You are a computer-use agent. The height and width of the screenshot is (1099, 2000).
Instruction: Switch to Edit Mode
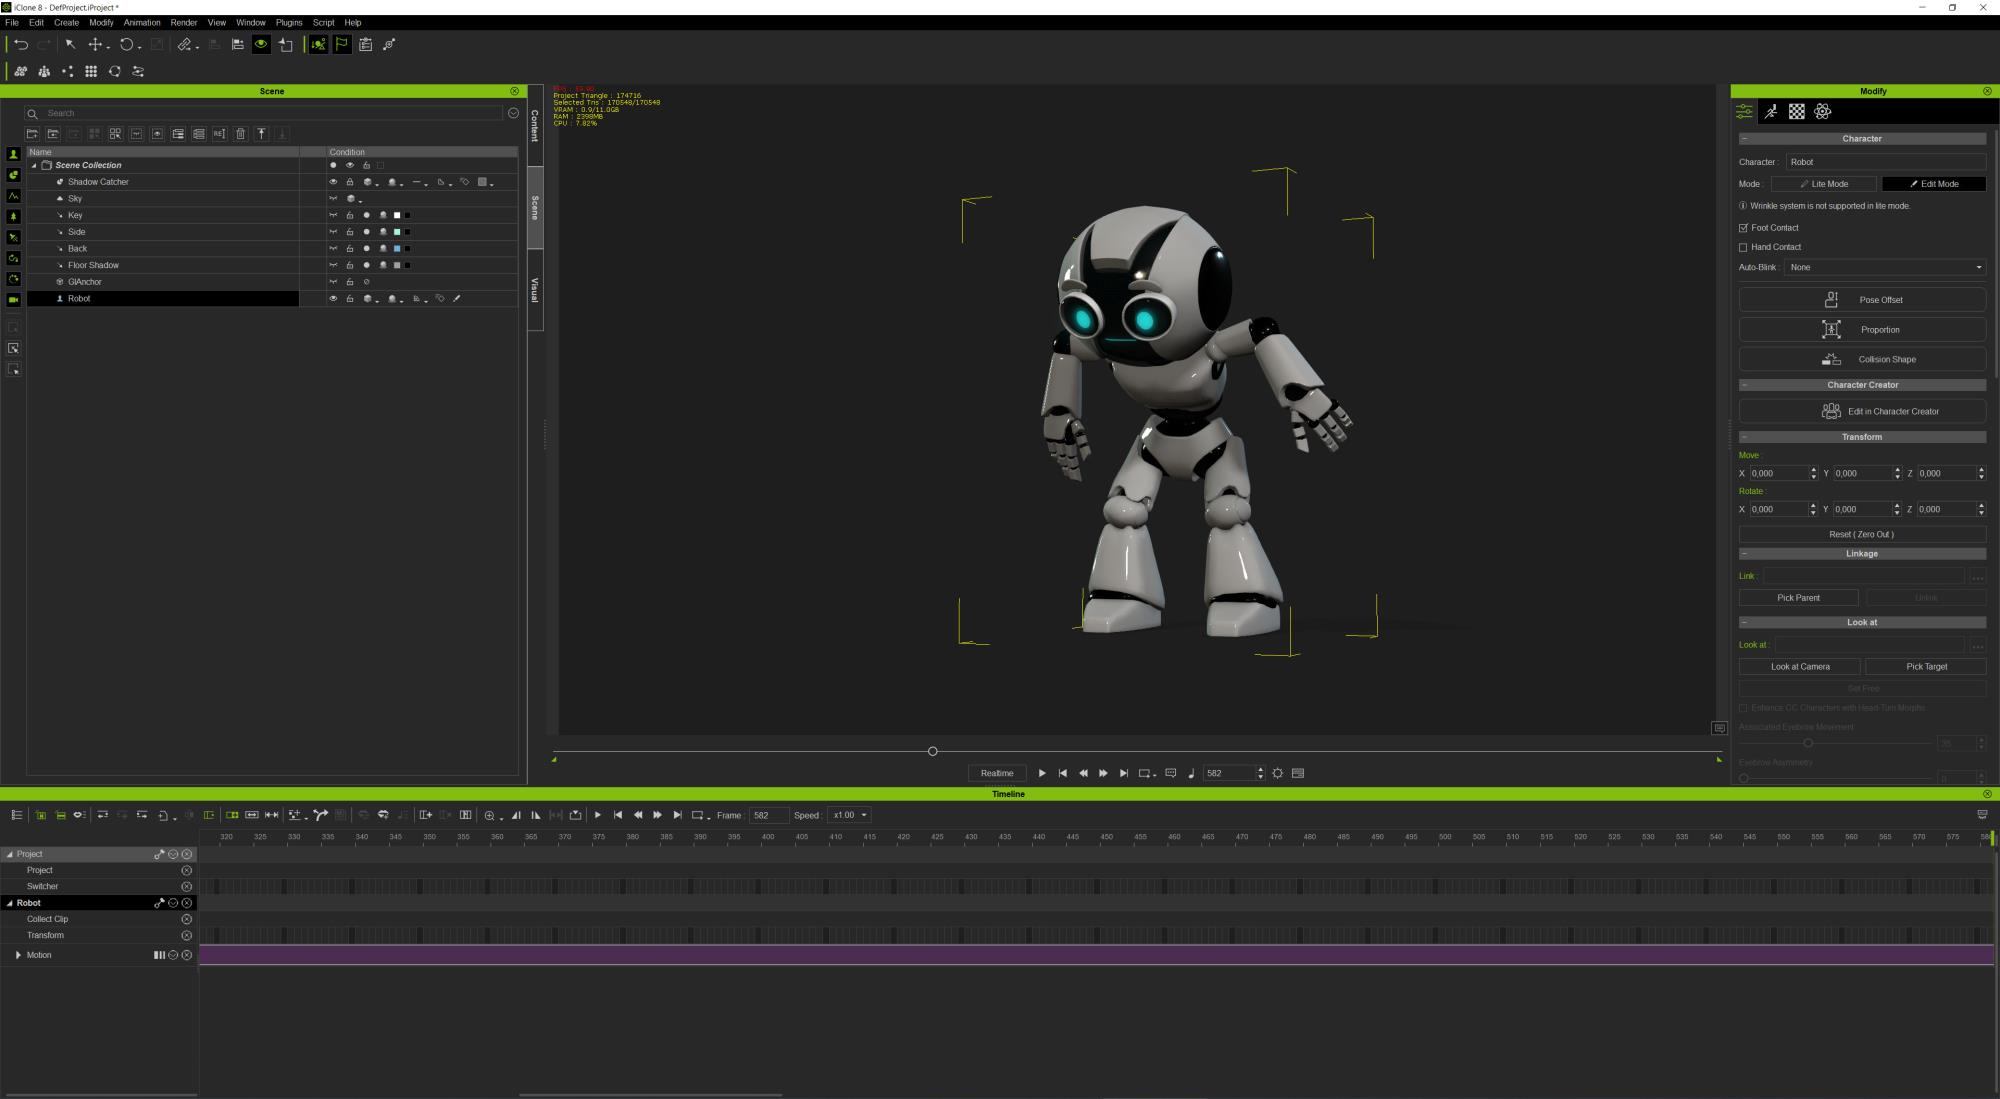click(x=1934, y=184)
